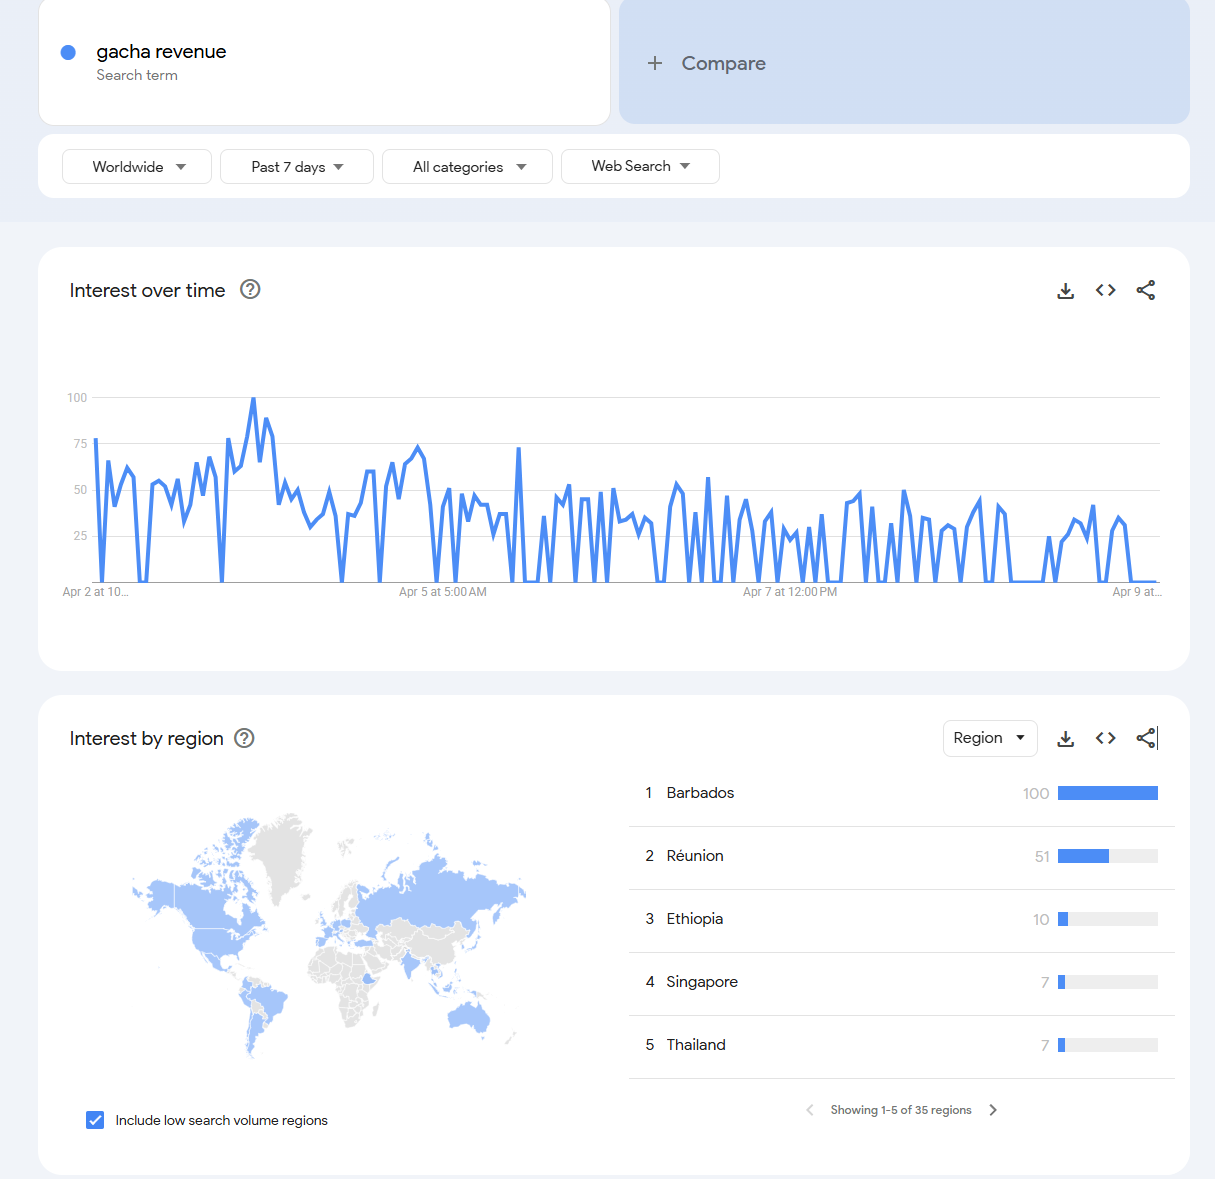The width and height of the screenshot is (1215, 1179).
Task: Share the Interest over time chart
Action: [x=1146, y=290]
